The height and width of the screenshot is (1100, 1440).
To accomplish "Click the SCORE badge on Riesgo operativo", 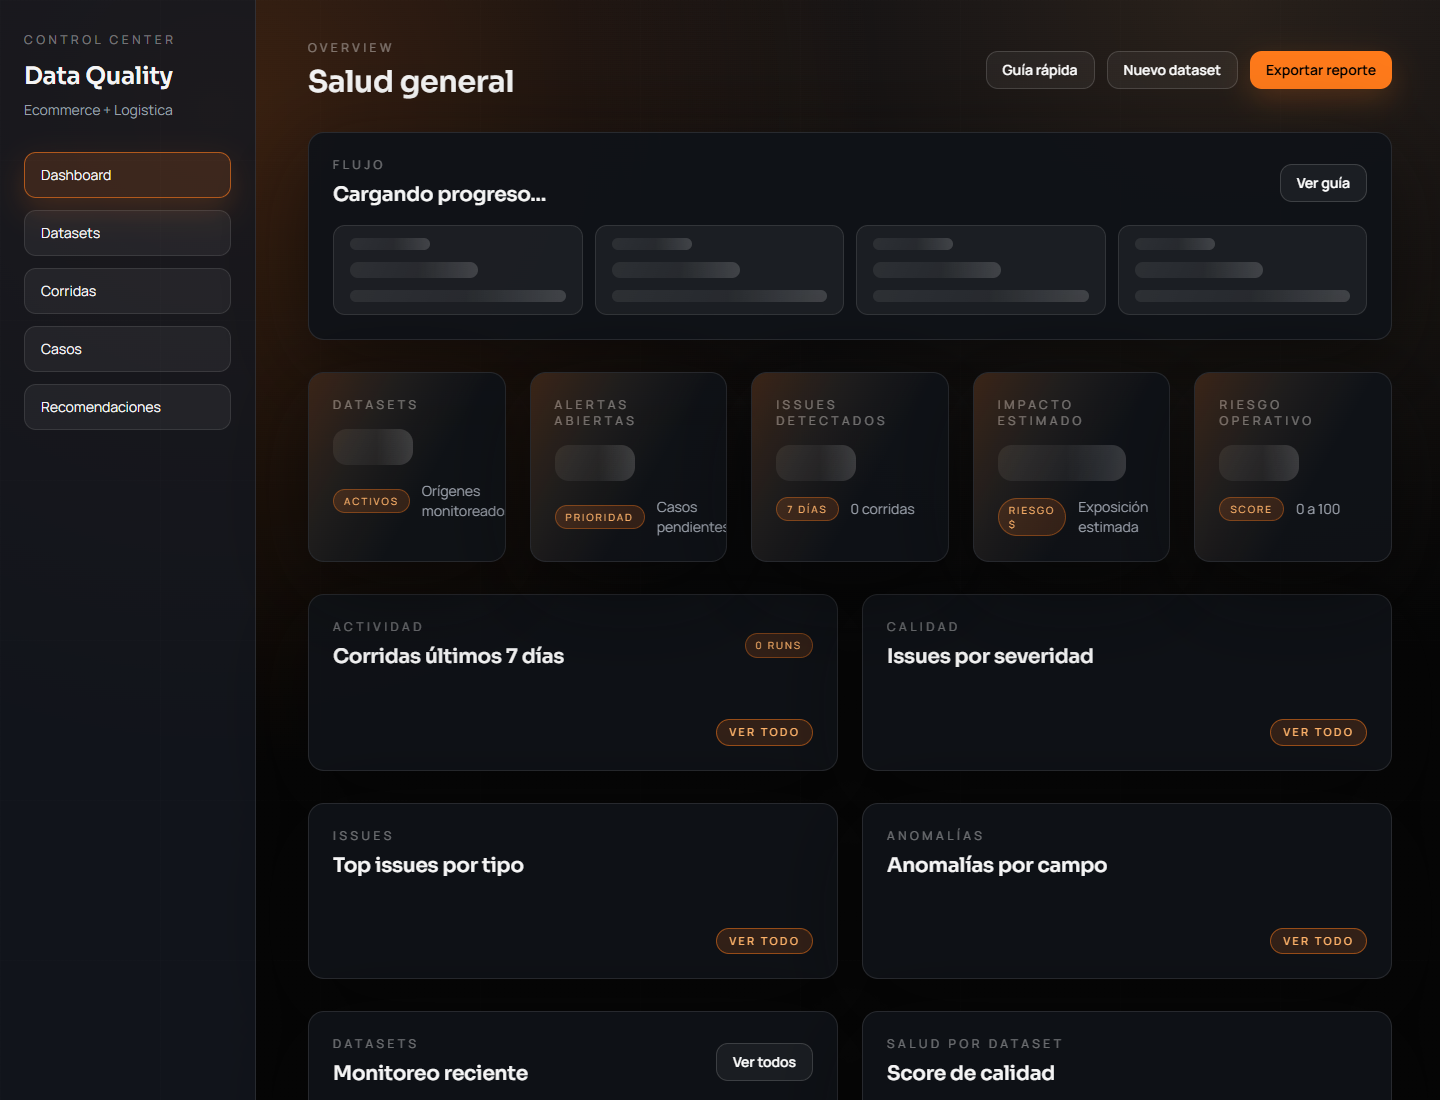I will pos(1251,509).
